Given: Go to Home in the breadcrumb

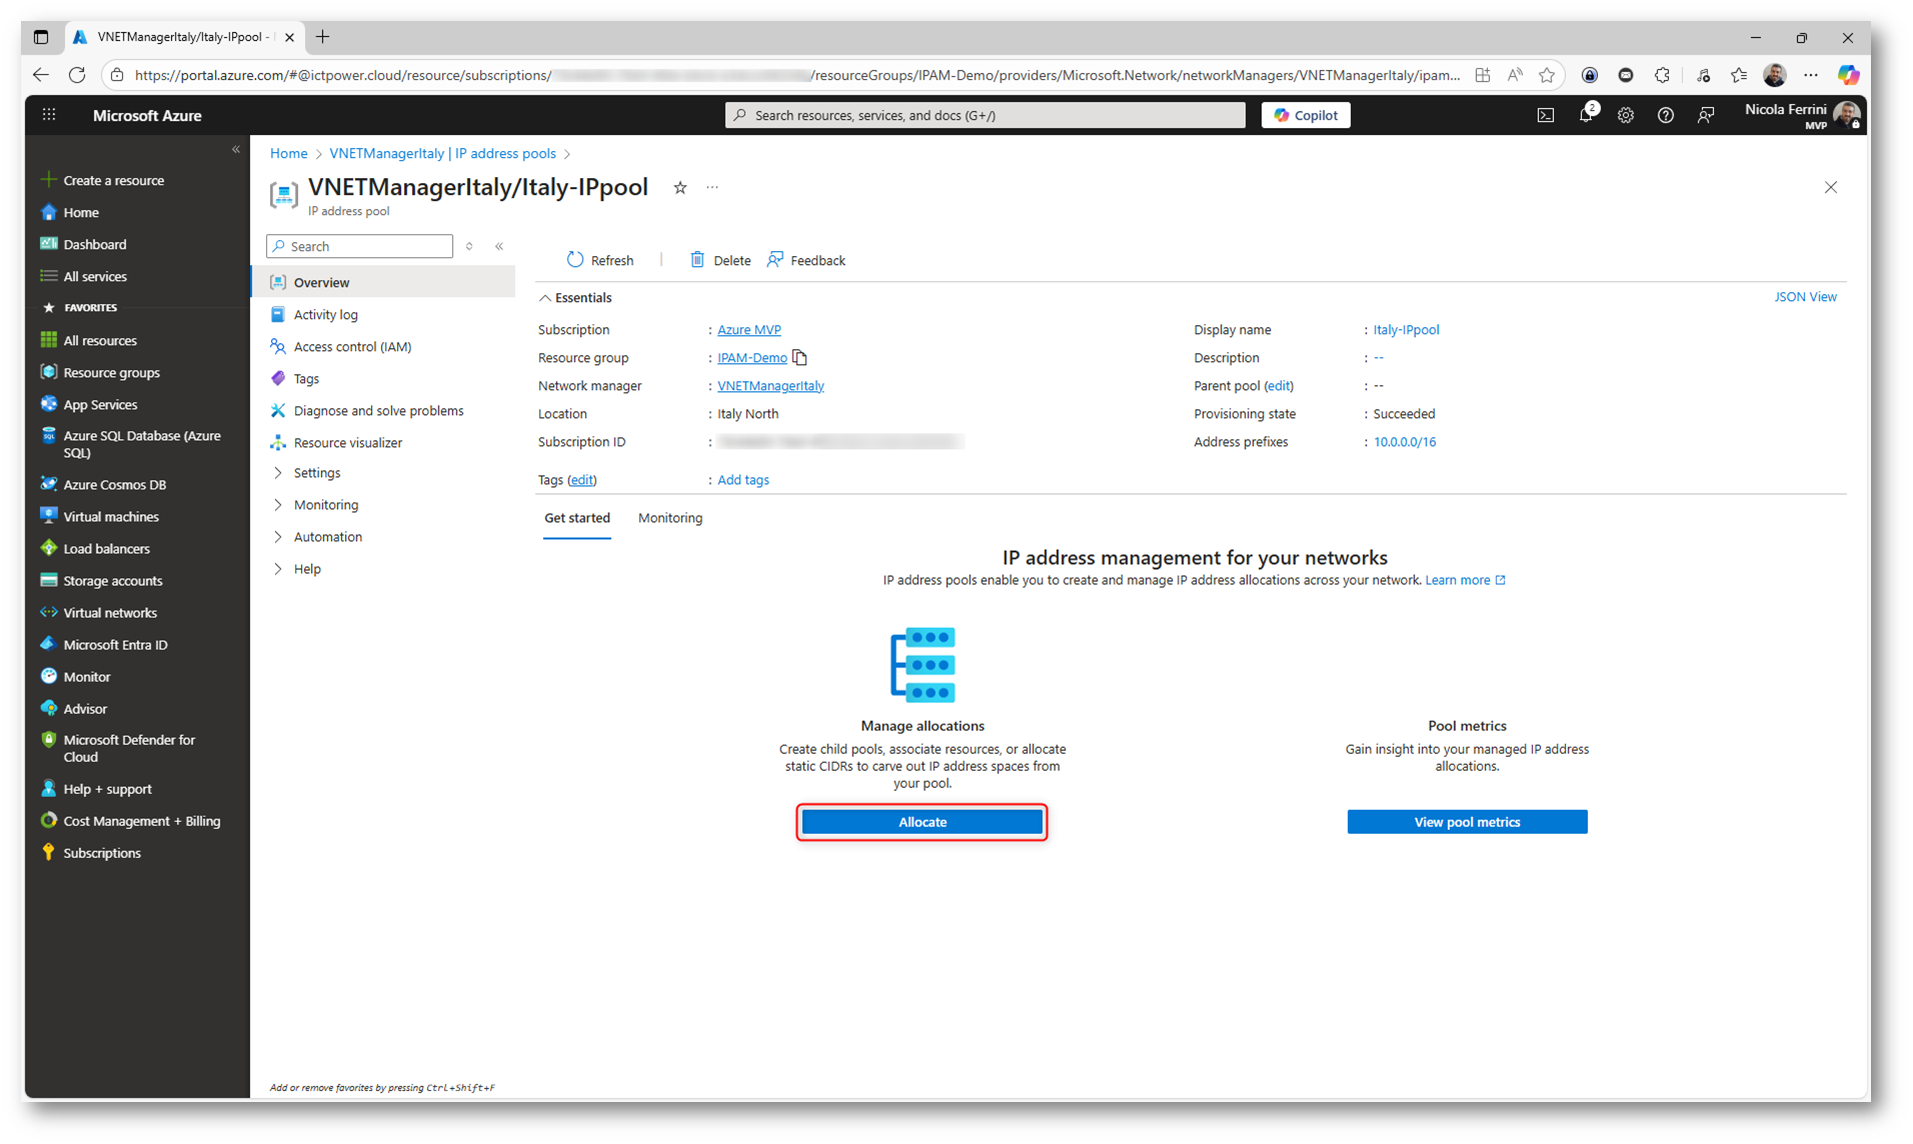Looking at the screenshot, I should click(288, 153).
